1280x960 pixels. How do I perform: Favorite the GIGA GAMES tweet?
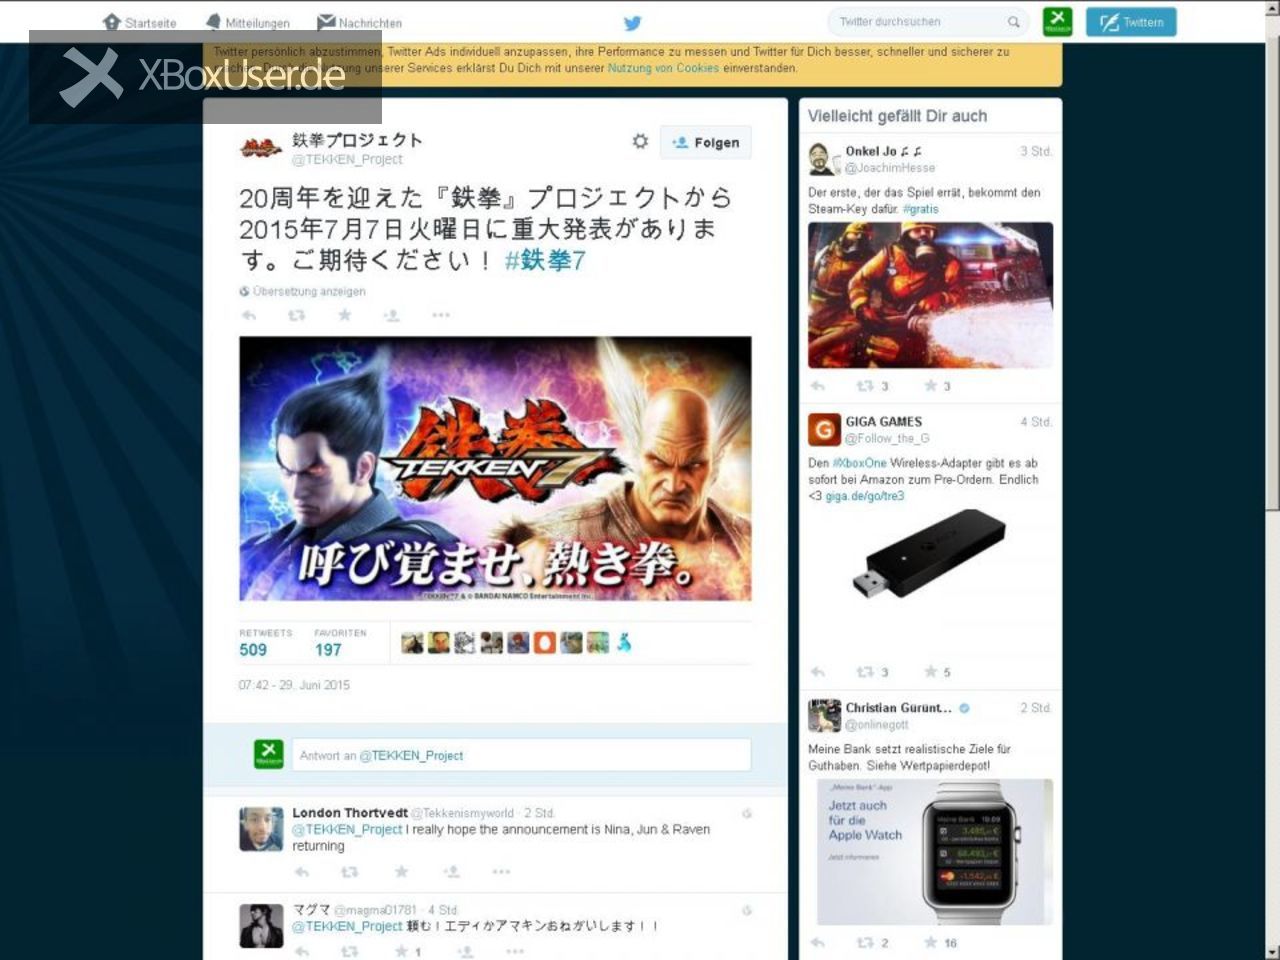pos(930,672)
